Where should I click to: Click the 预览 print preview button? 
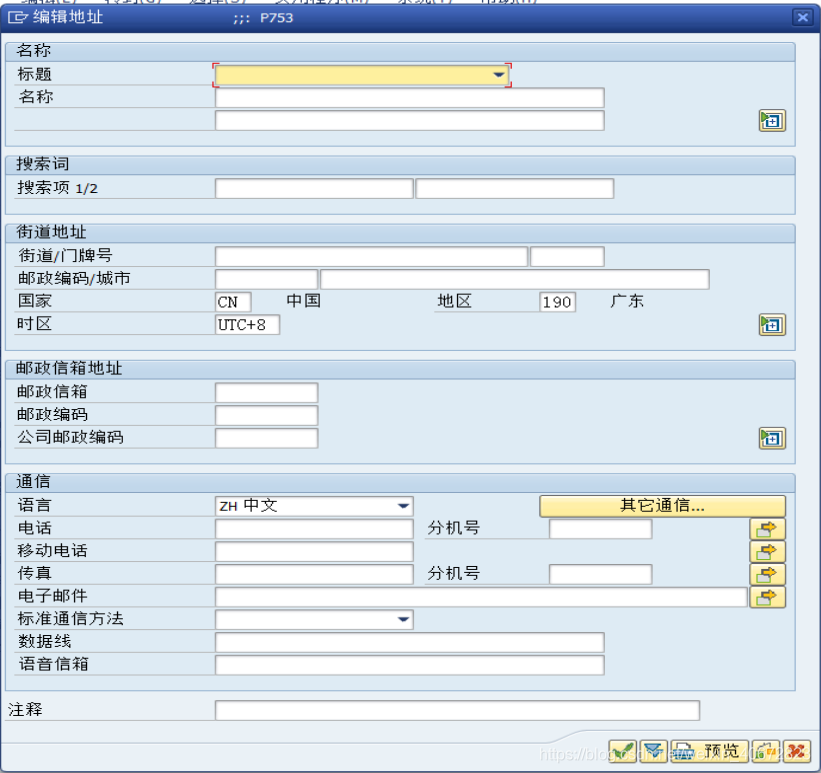pos(709,752)
